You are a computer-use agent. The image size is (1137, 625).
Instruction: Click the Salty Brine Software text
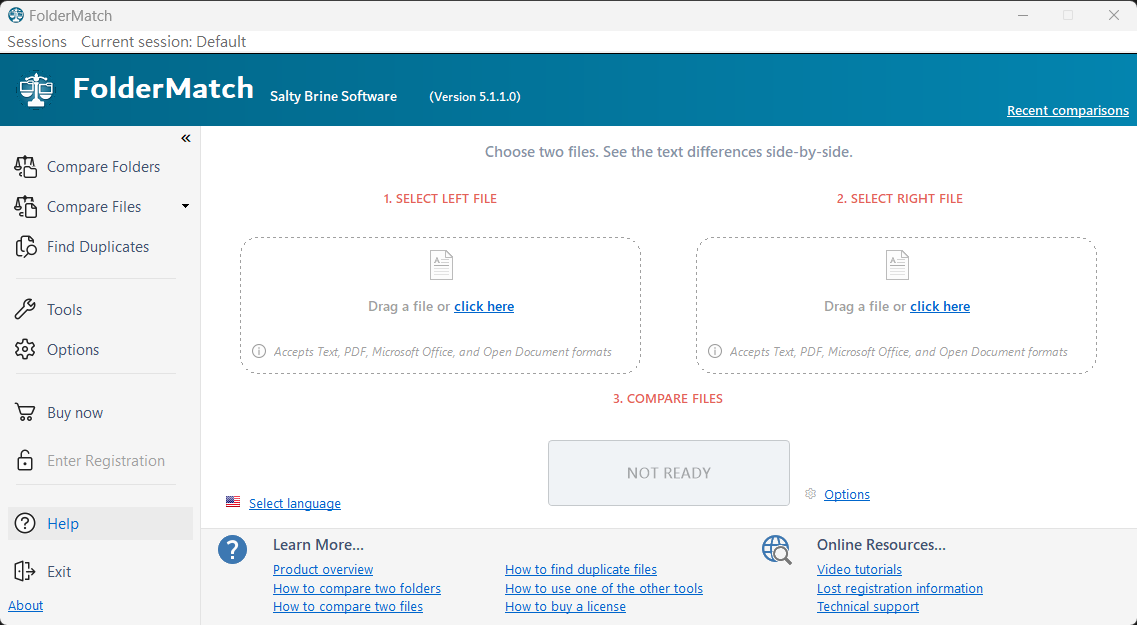(334, 96)
